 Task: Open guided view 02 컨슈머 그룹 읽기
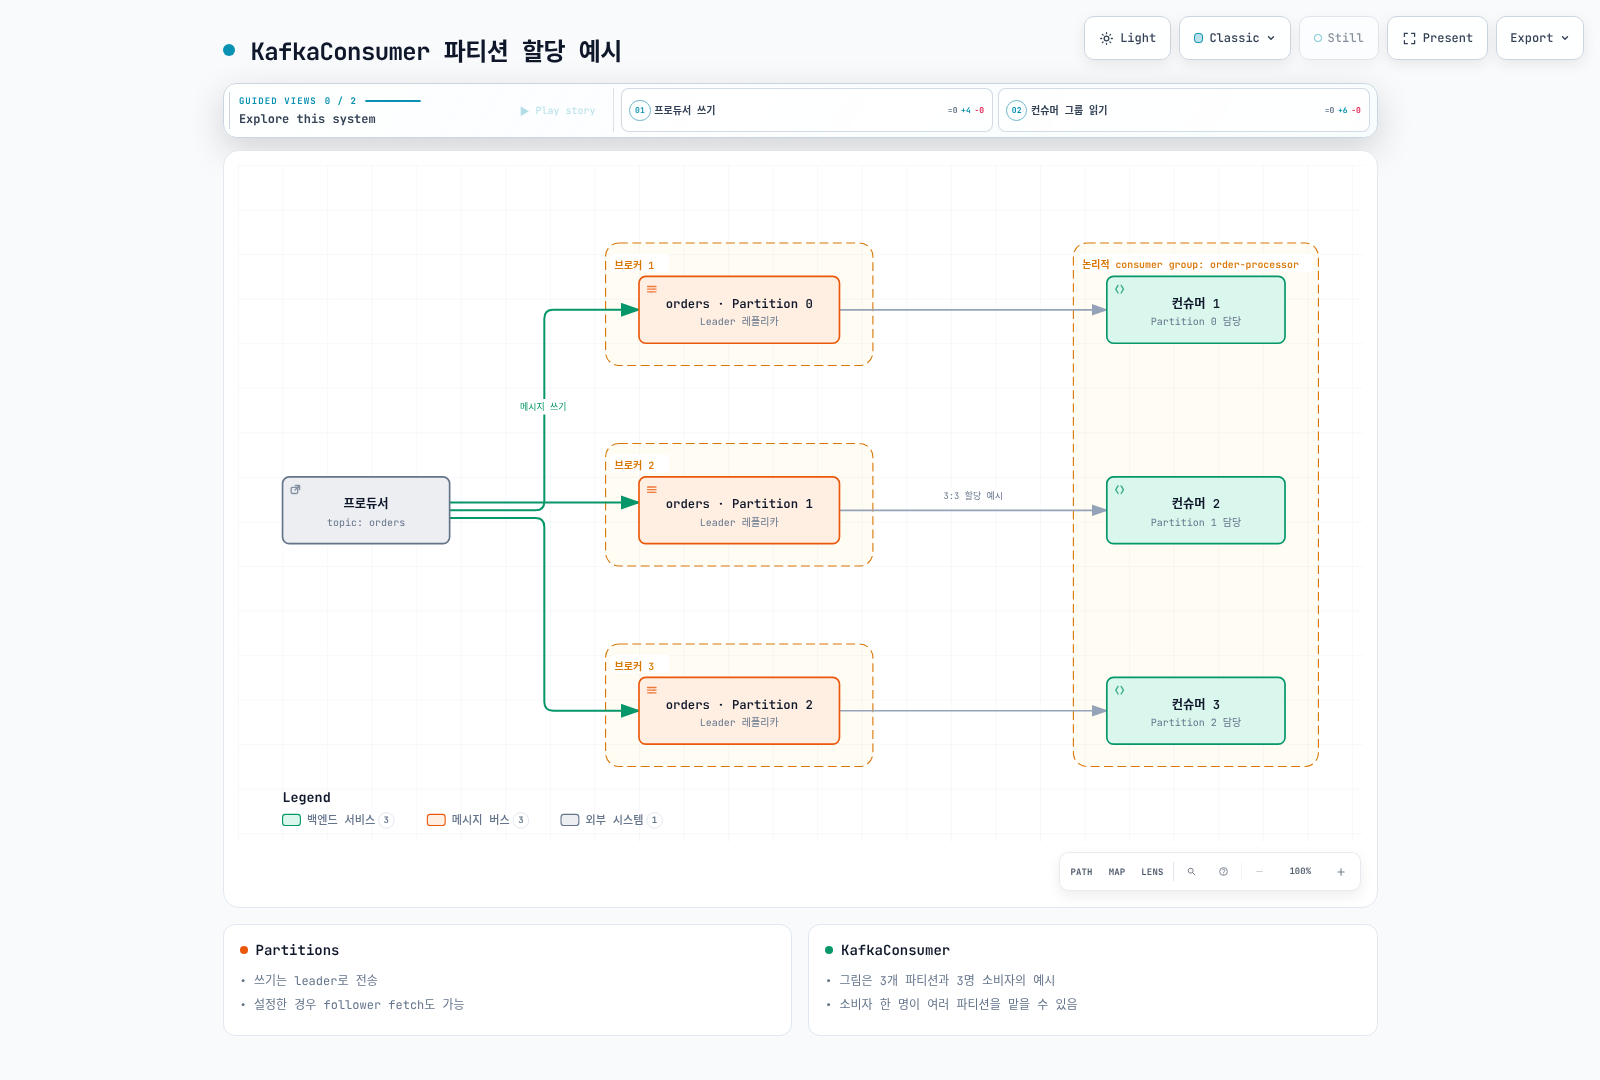(x=1184, y=110)
